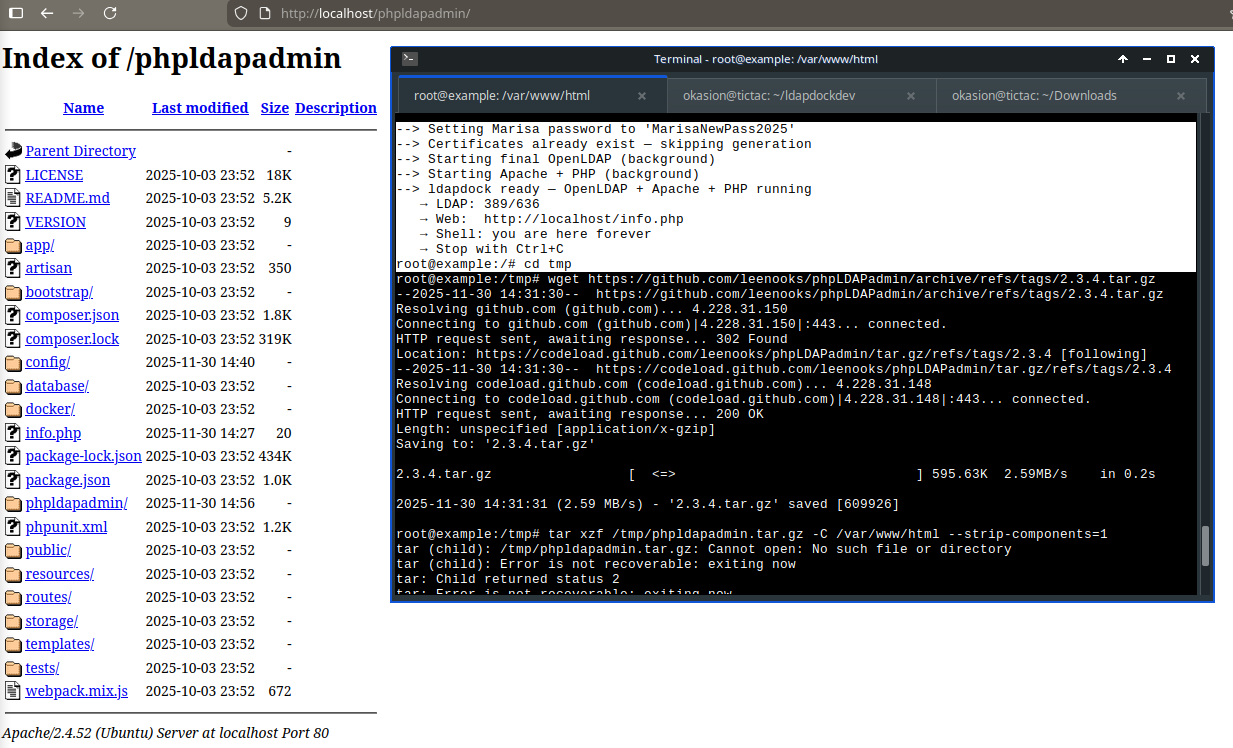Image resolution: width=1233 pixels, height=748 pixels.
Task: Click the terminal window menu icon
Action: coord(409,59)
